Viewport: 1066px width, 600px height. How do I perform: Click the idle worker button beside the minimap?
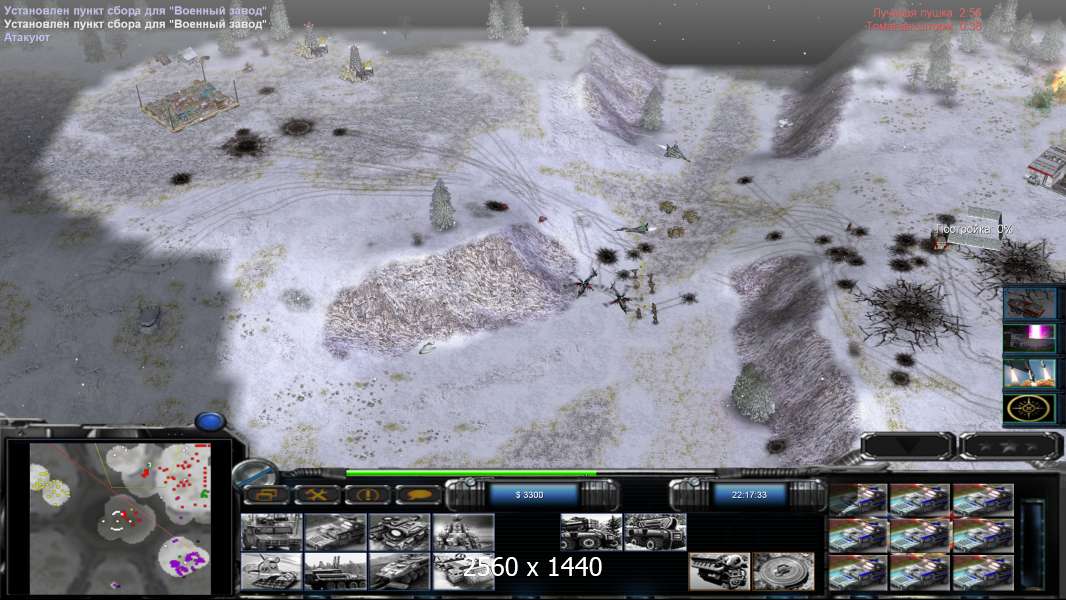click(x=267, y=495)
